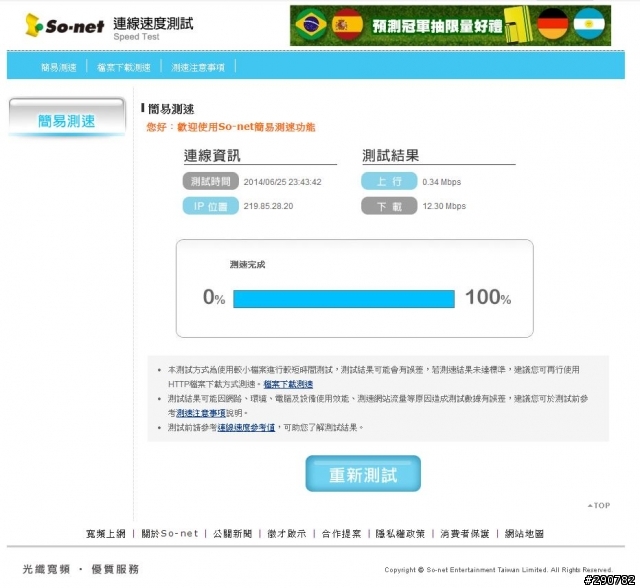Open the 測速注意事項 nav menu item
This screenshot has height=588, width=640.
(x=198, y=67)
